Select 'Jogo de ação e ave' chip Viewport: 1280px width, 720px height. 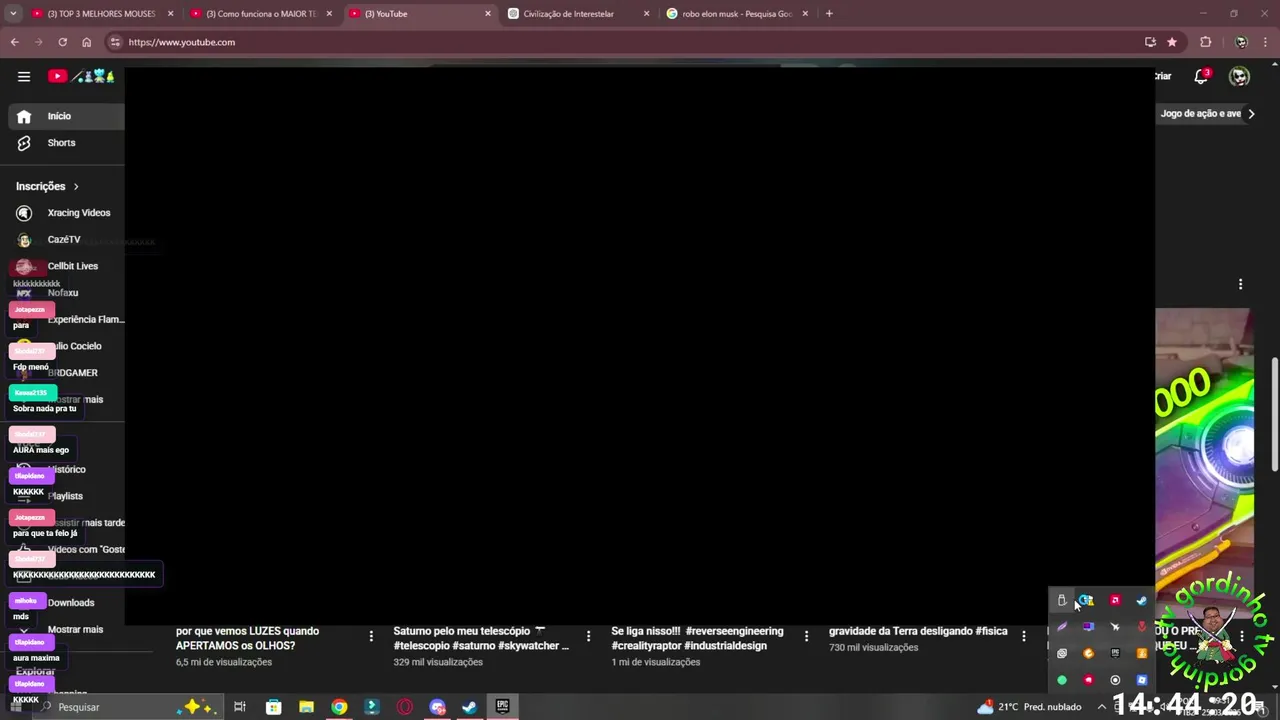pos(1200,114)
